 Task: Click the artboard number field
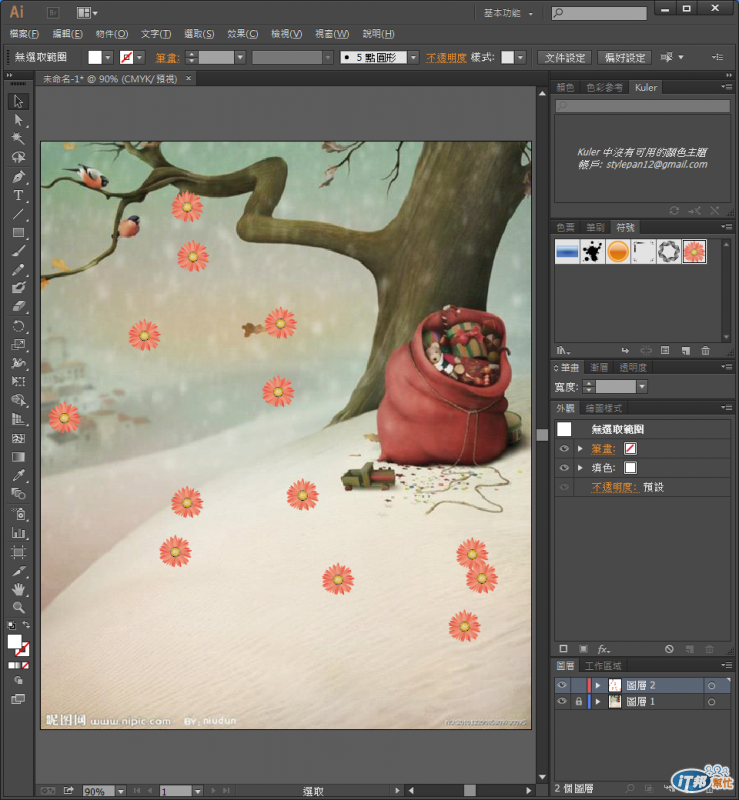click(x=176, y=791)
